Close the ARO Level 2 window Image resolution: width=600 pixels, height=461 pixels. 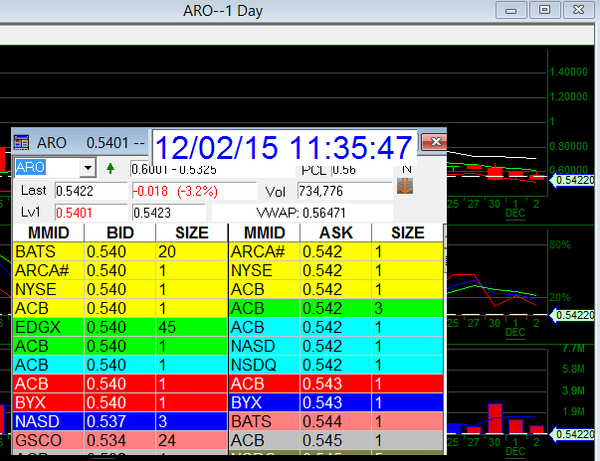coord(433,142)
